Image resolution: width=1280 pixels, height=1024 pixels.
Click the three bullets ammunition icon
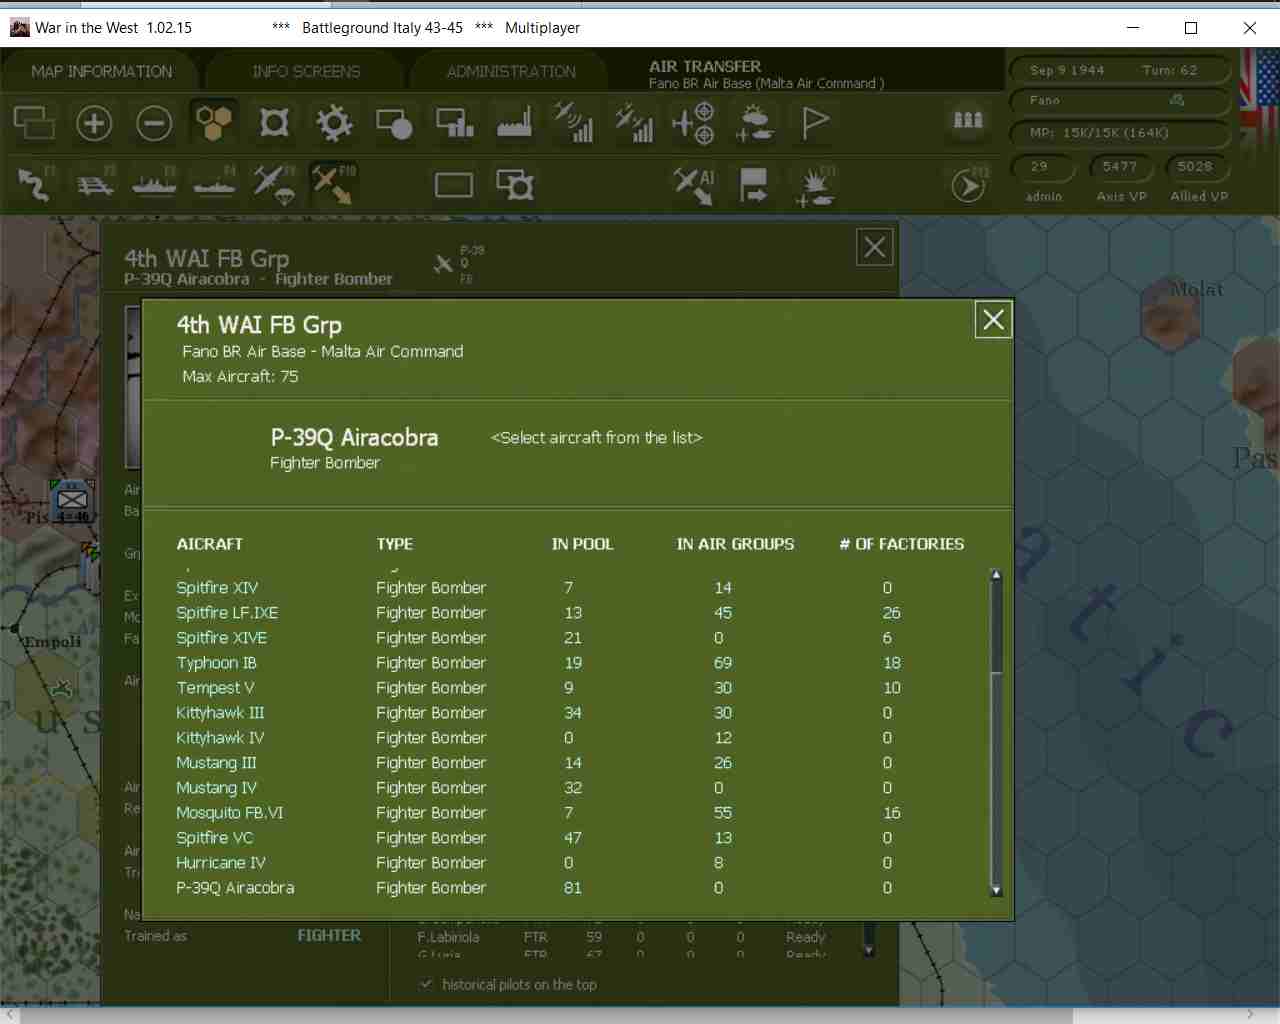tap(968, 120)
